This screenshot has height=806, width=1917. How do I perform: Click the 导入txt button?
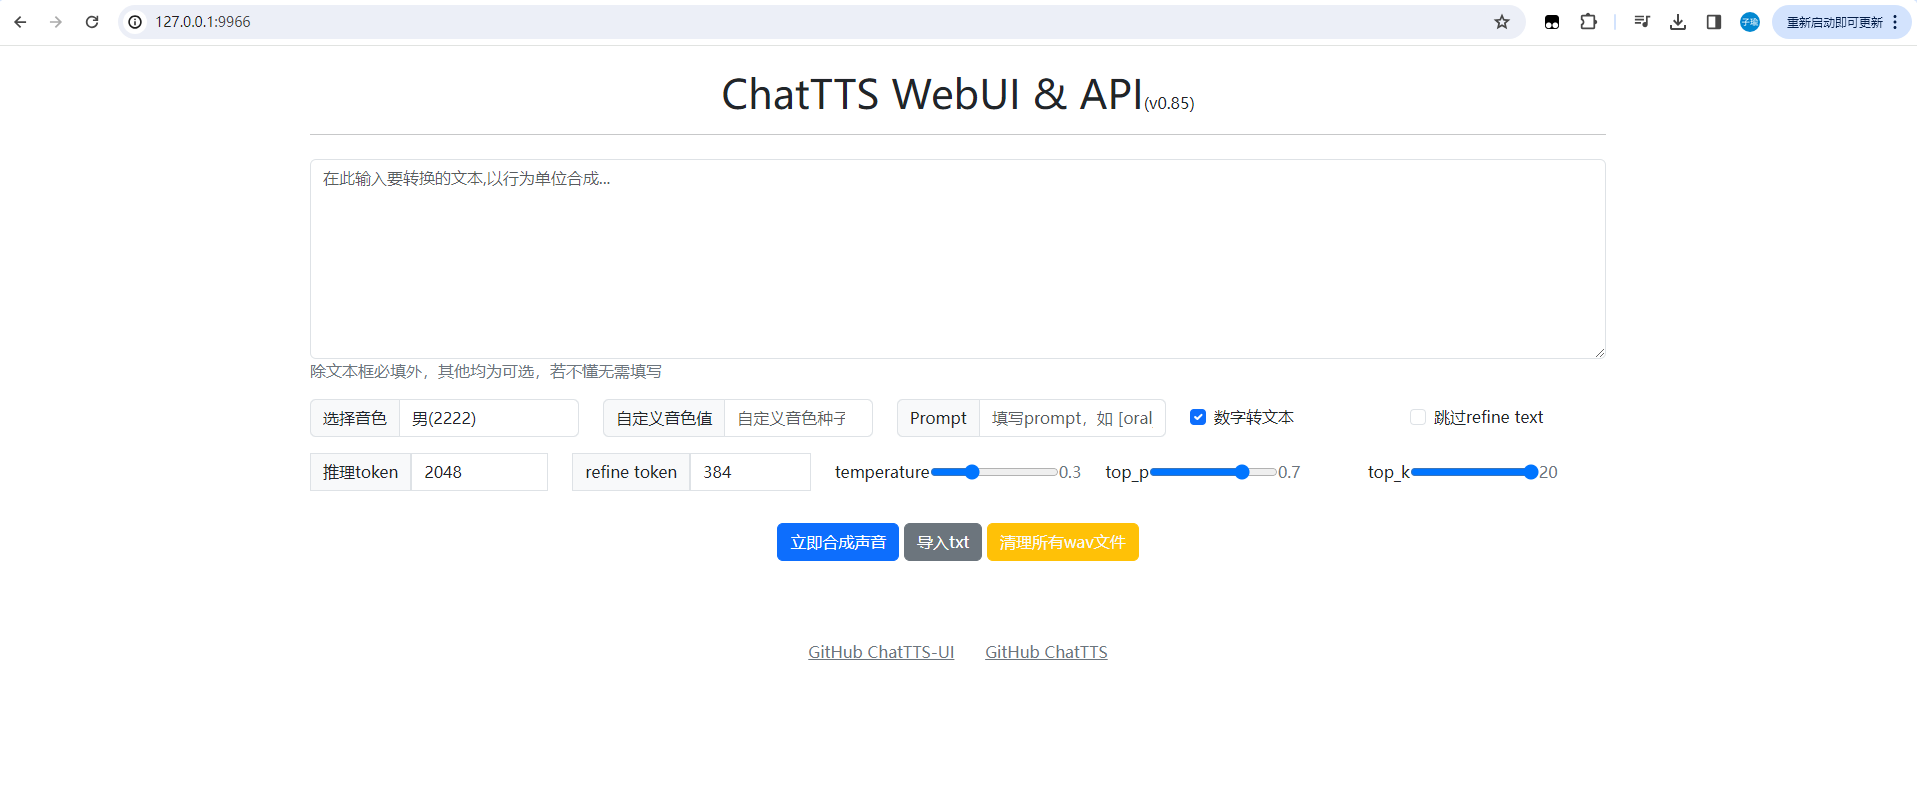pyautogui.click(x=942, y=542)
